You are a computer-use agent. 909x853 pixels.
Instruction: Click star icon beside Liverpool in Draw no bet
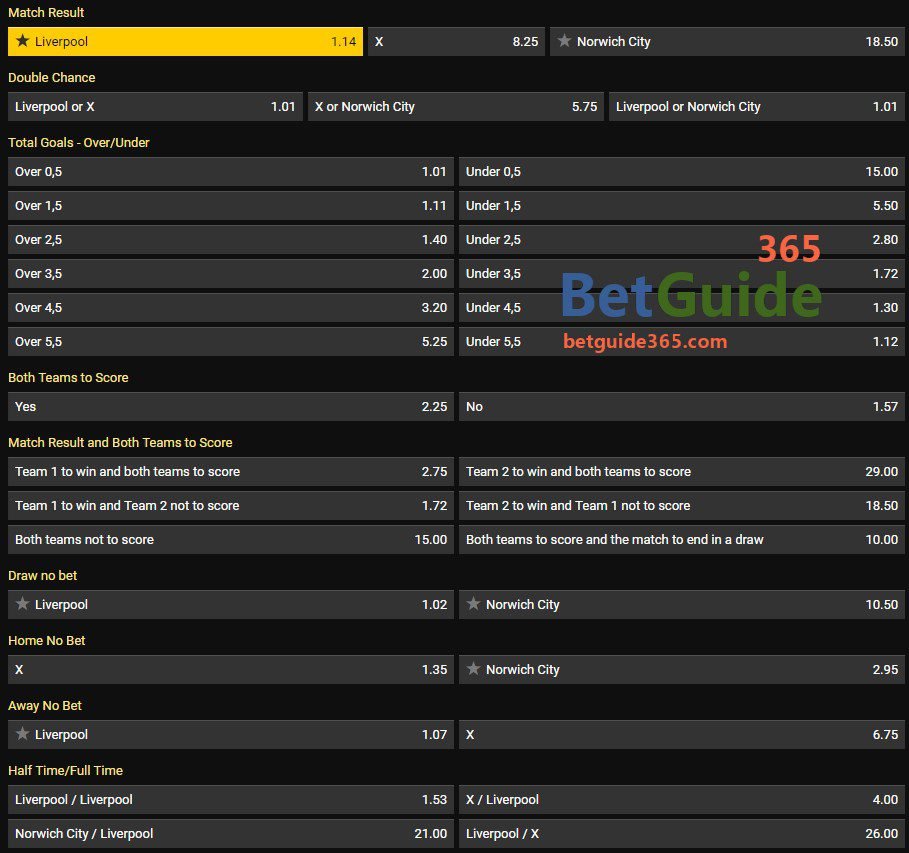coord(23,604)
